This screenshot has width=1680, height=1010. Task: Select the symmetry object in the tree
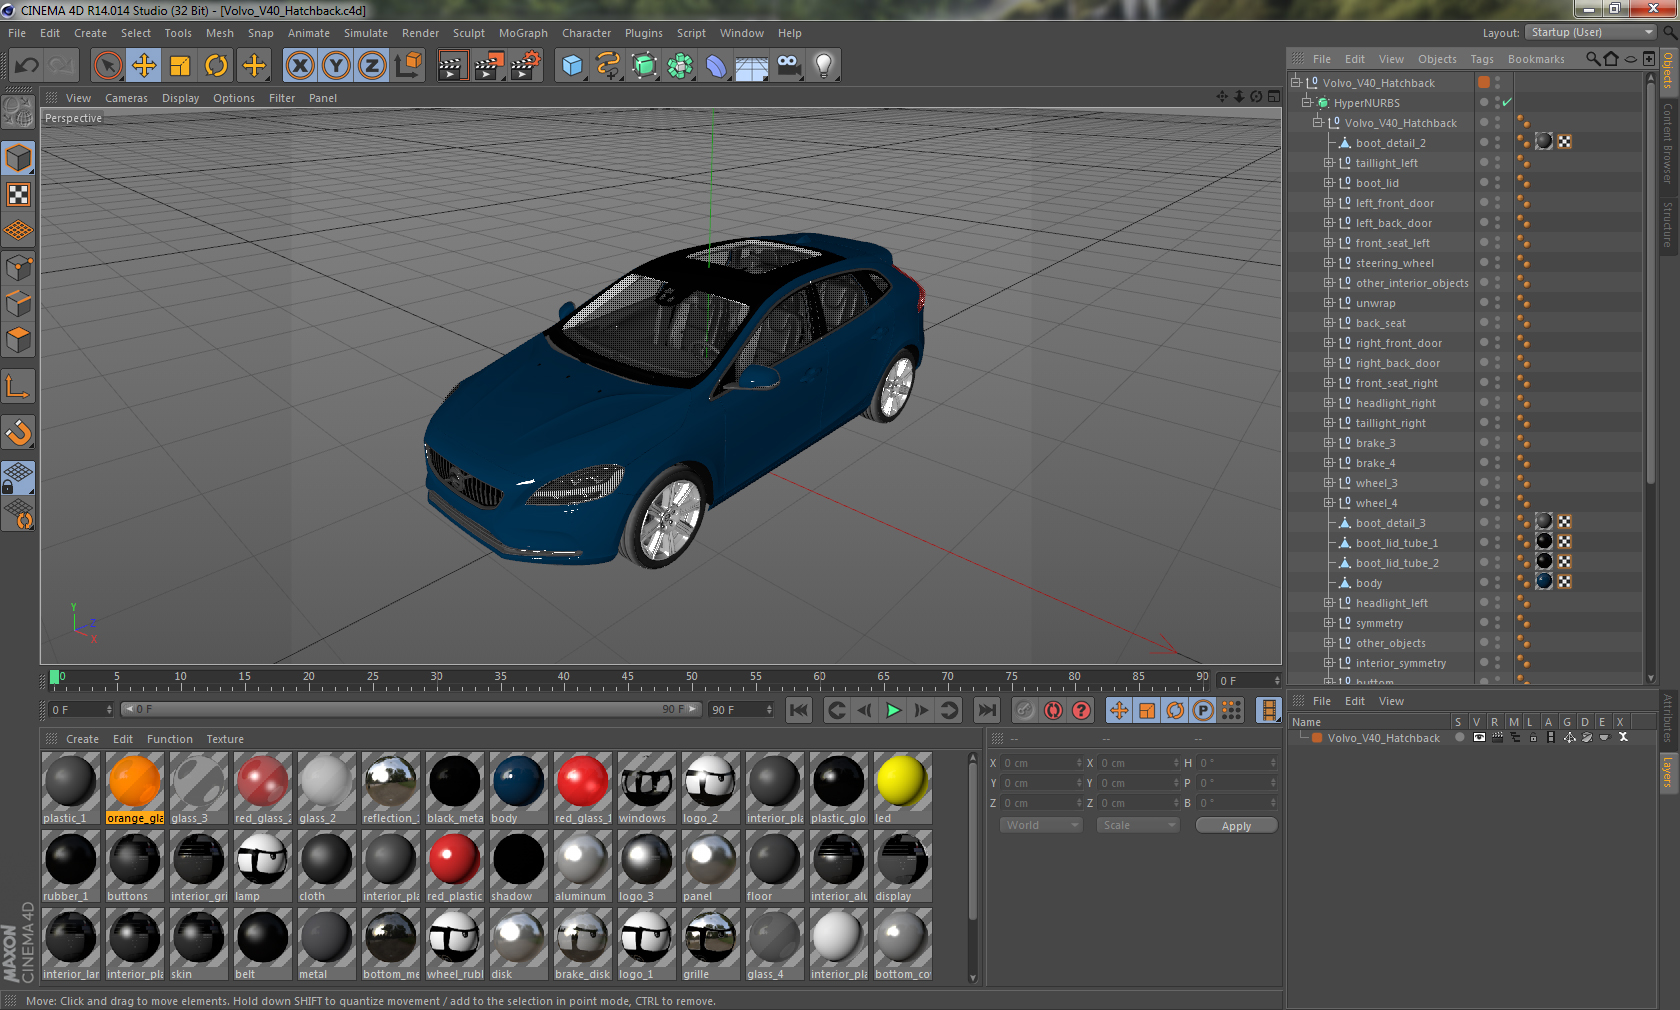click(1379, 623)
